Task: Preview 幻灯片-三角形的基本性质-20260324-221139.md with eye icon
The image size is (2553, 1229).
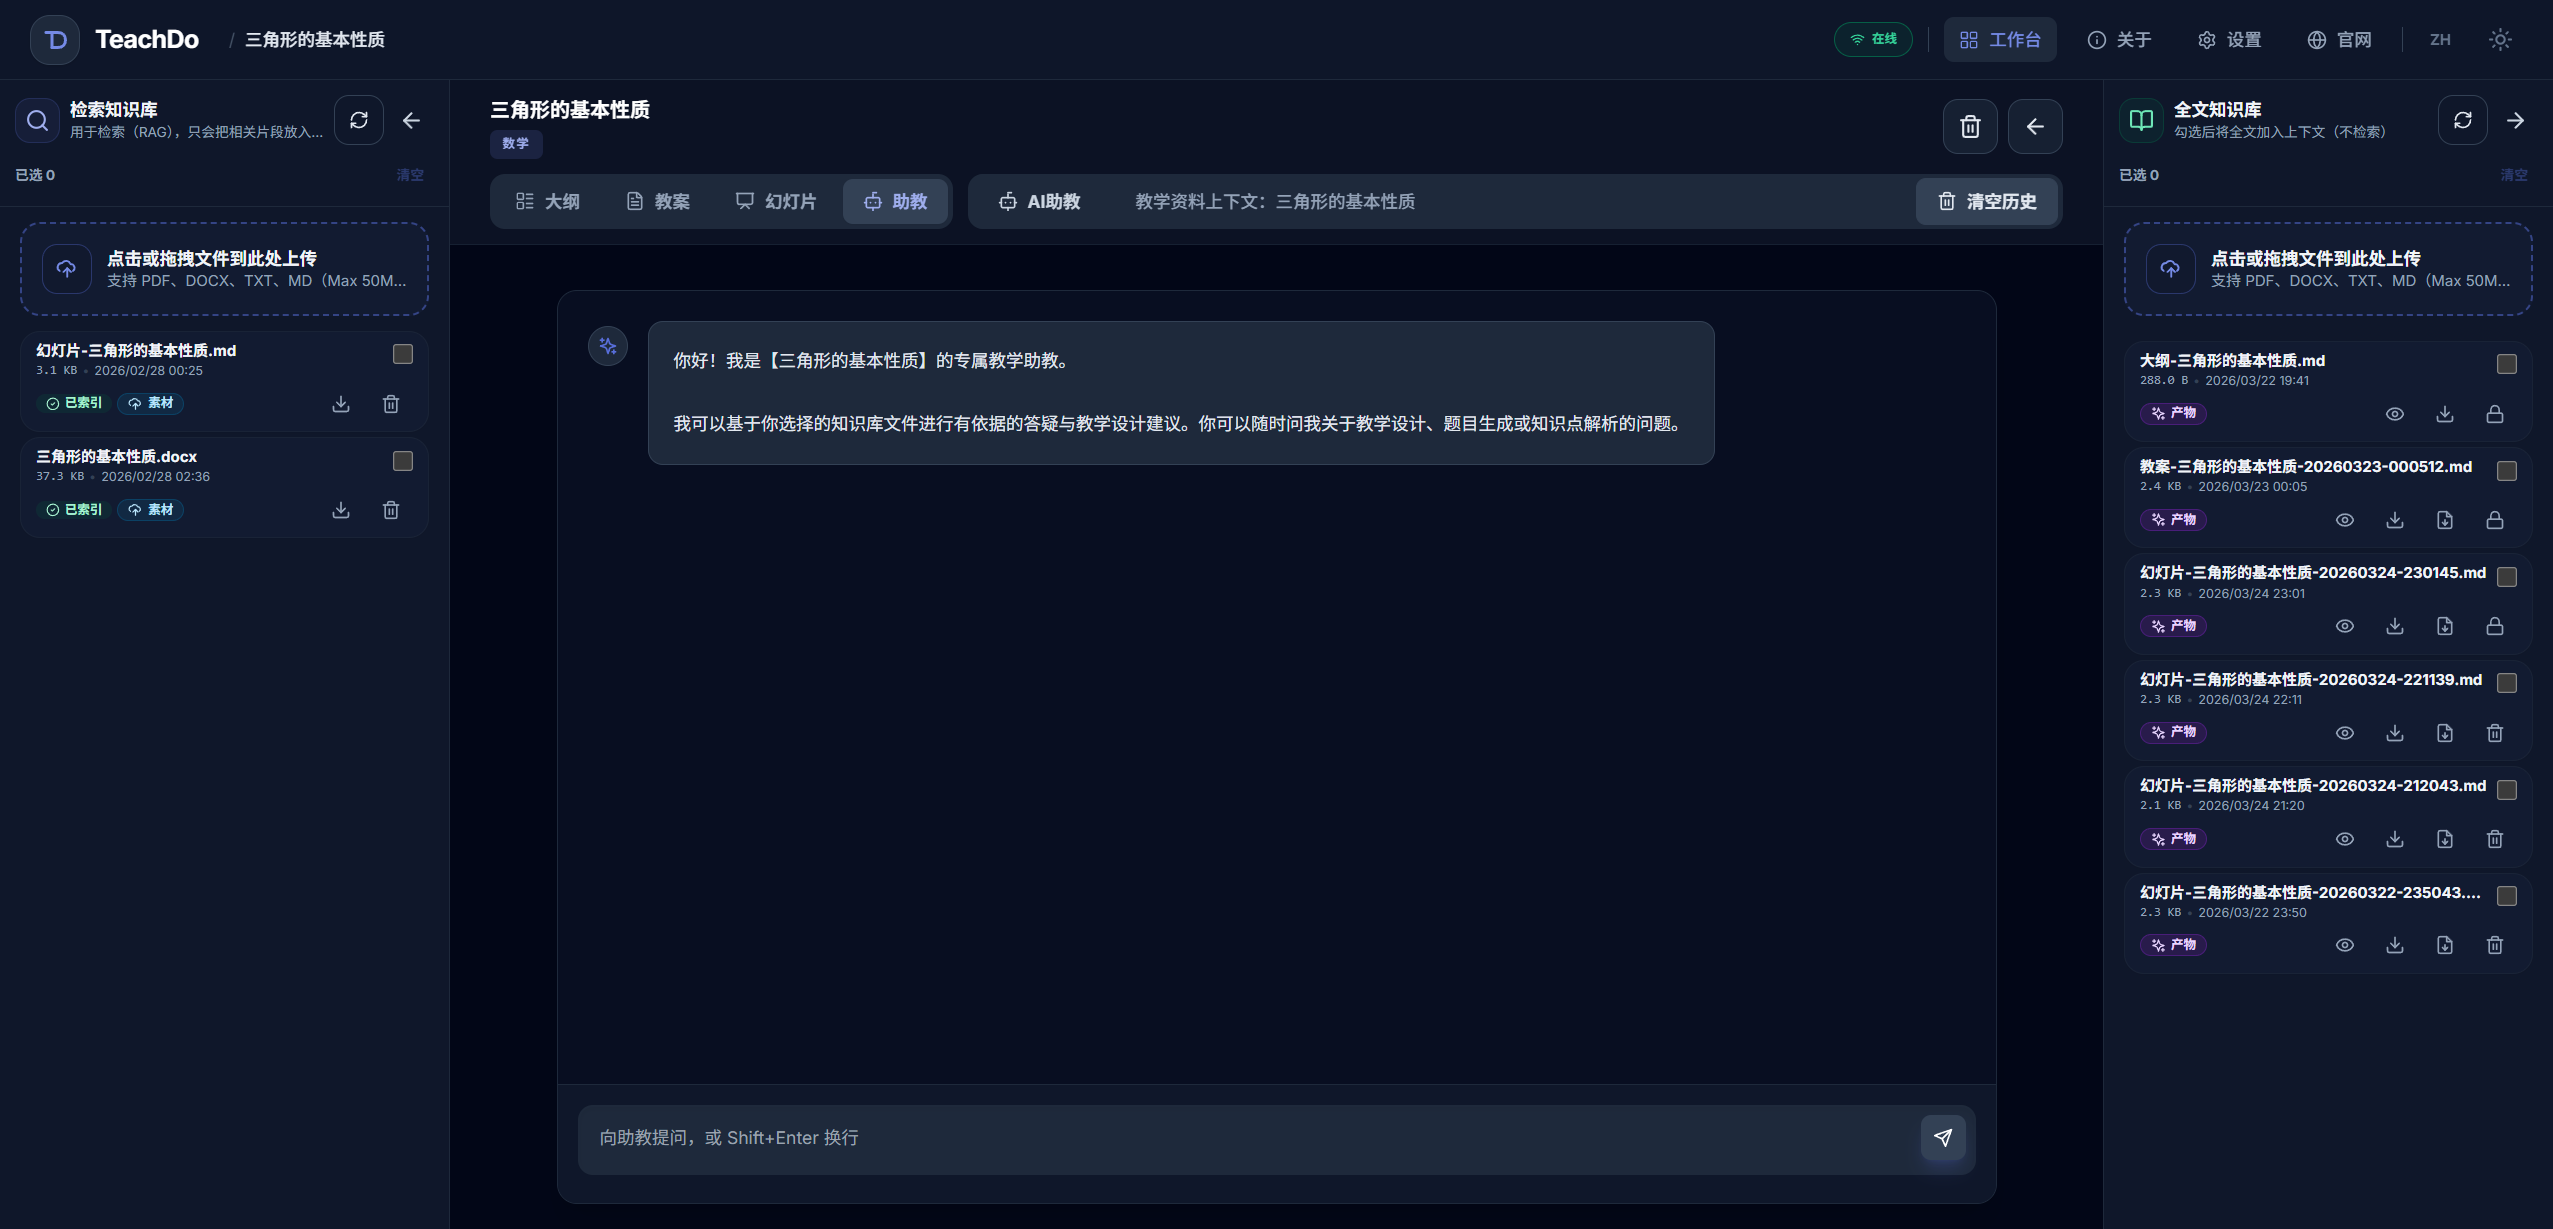Action: click(2345, 732)
